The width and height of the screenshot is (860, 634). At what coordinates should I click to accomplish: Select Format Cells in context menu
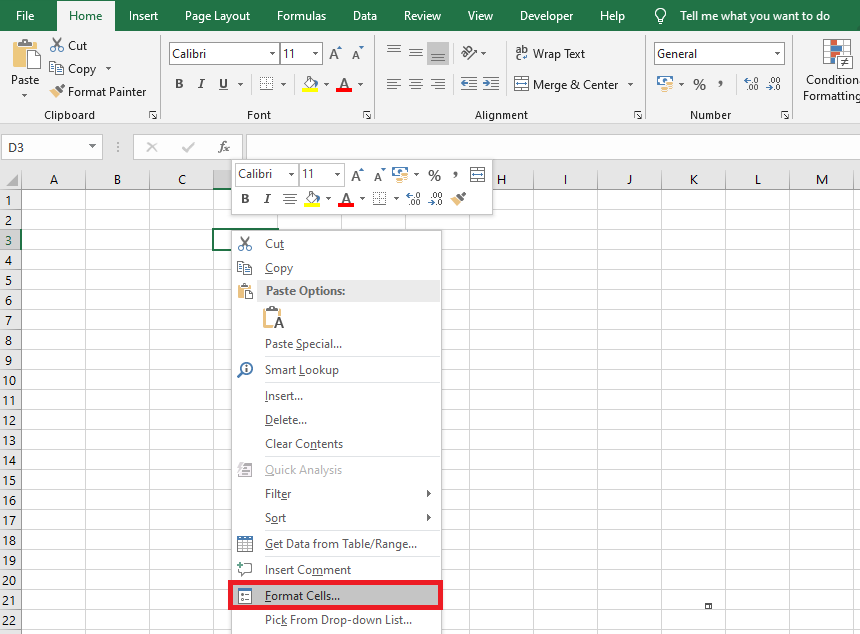(x=302, y=596)
